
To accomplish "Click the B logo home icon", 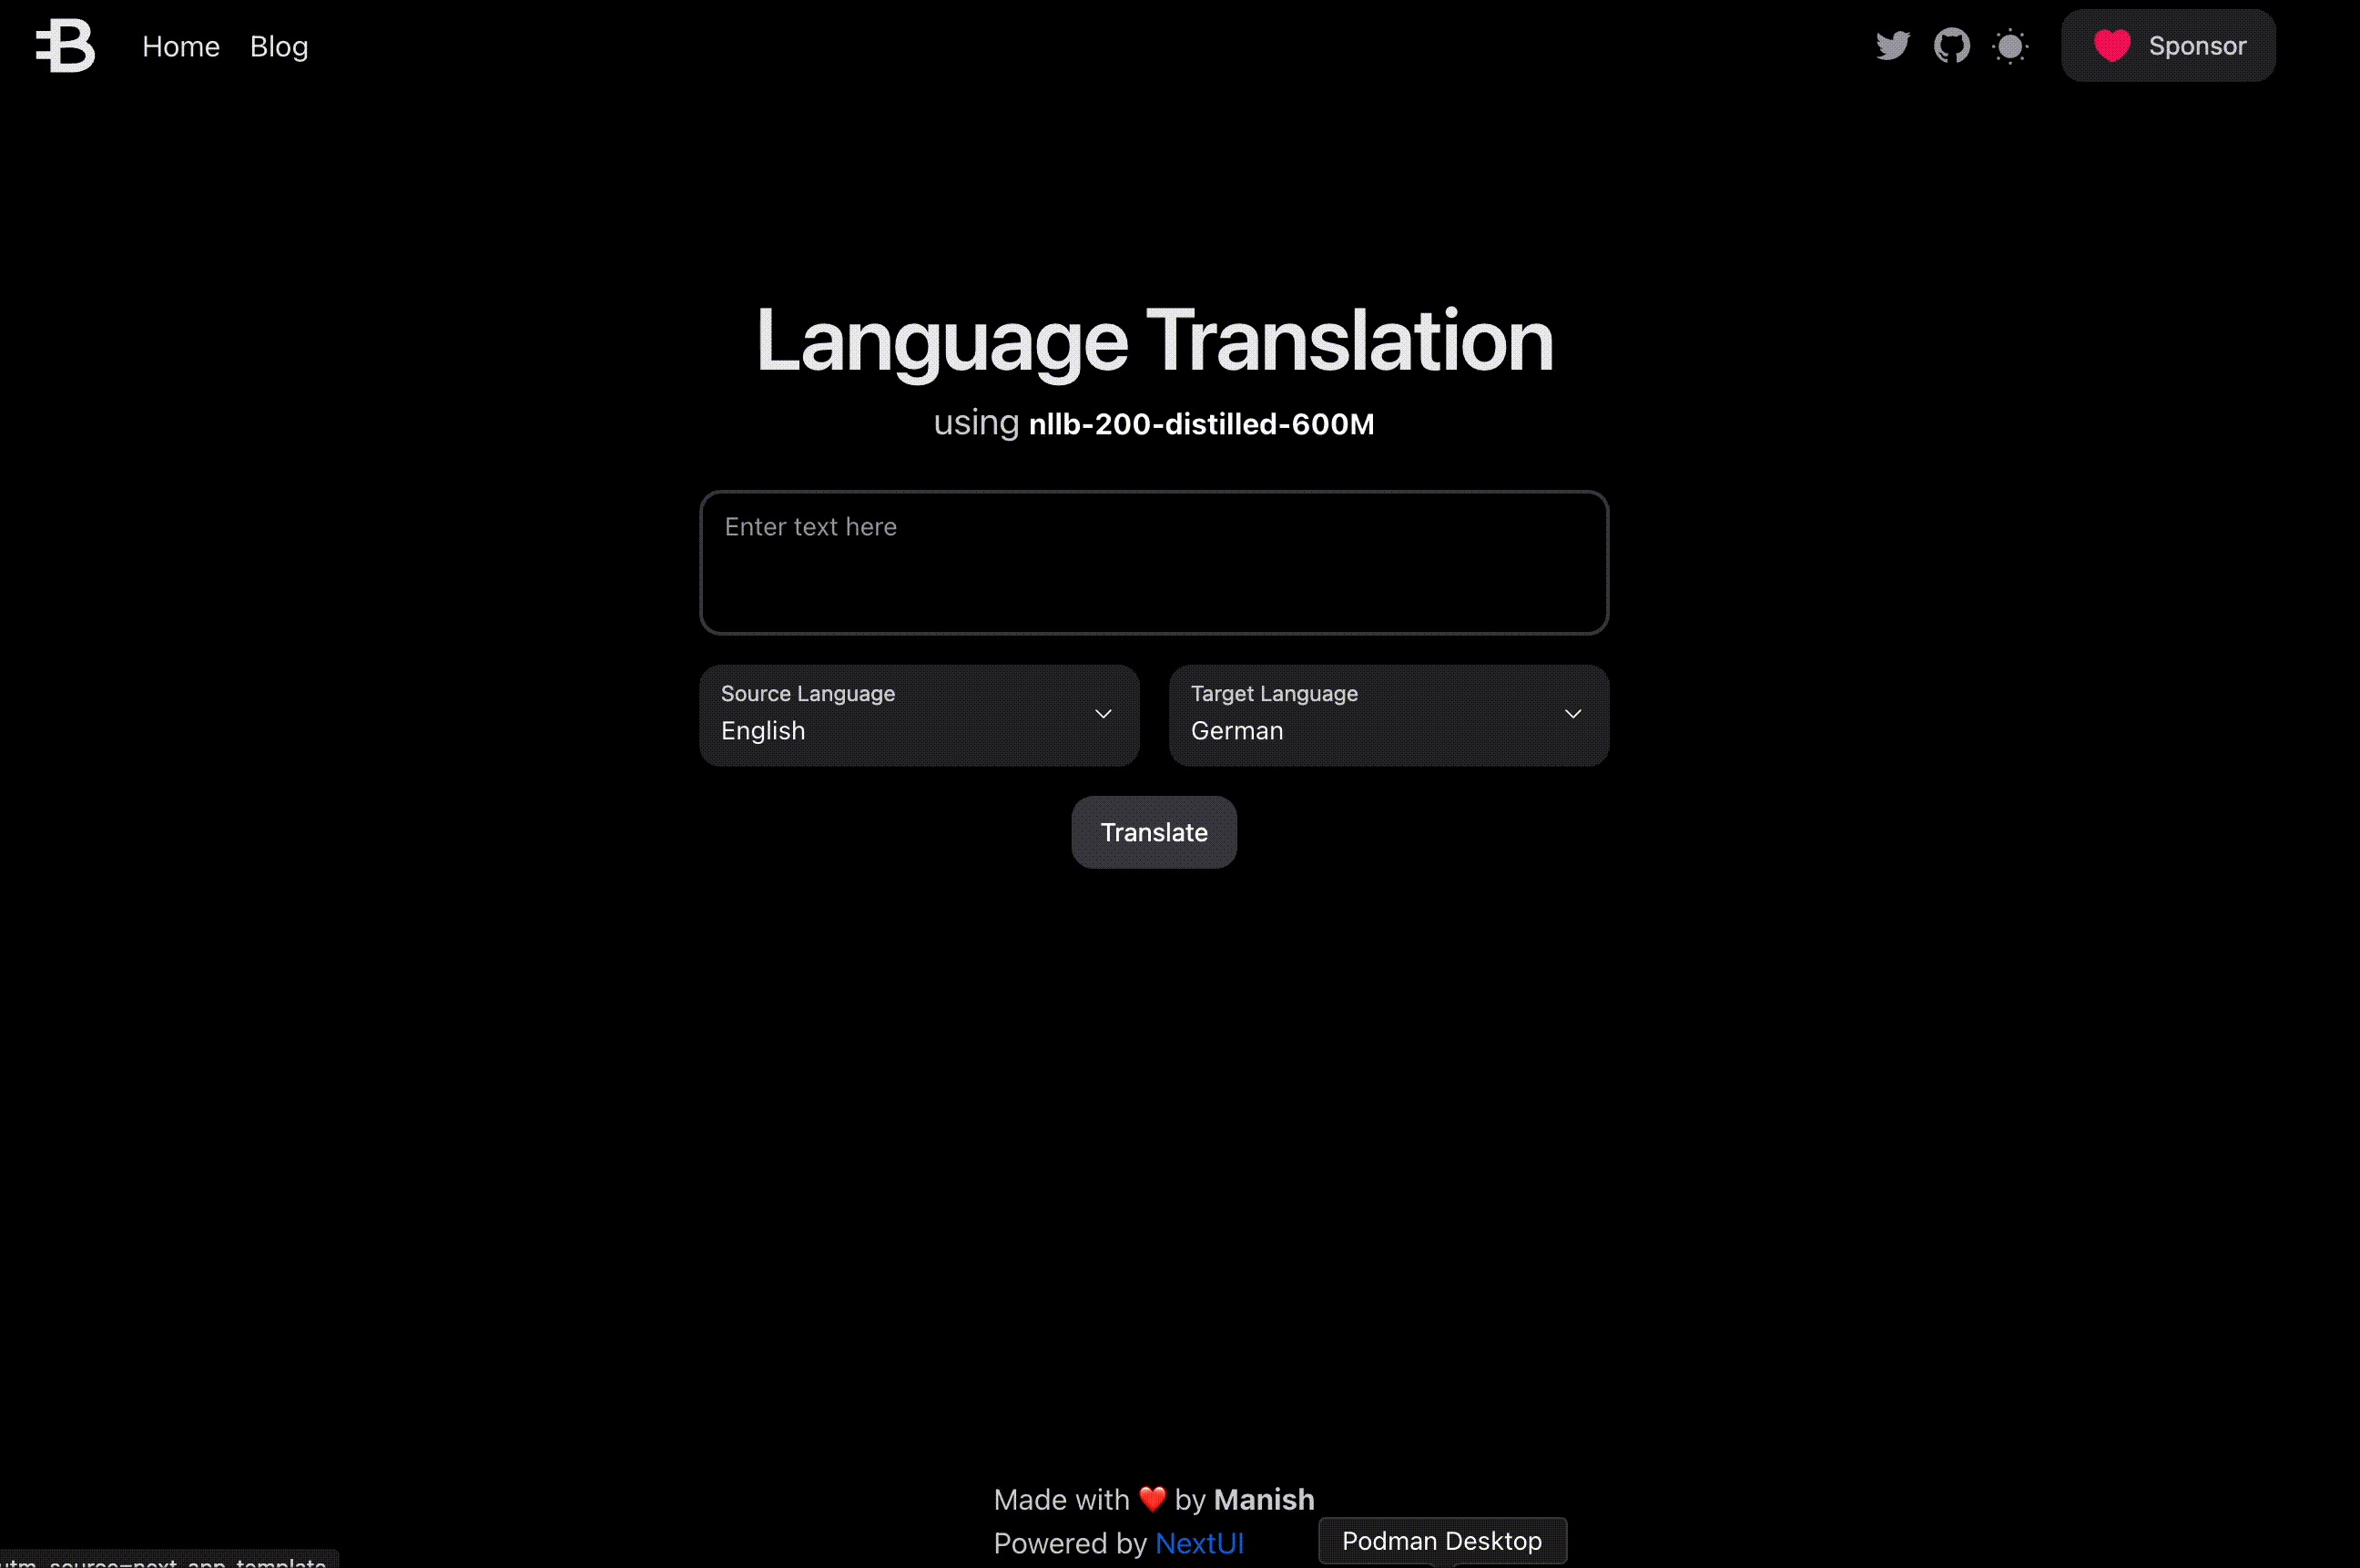I will click(x=63, y=44).
